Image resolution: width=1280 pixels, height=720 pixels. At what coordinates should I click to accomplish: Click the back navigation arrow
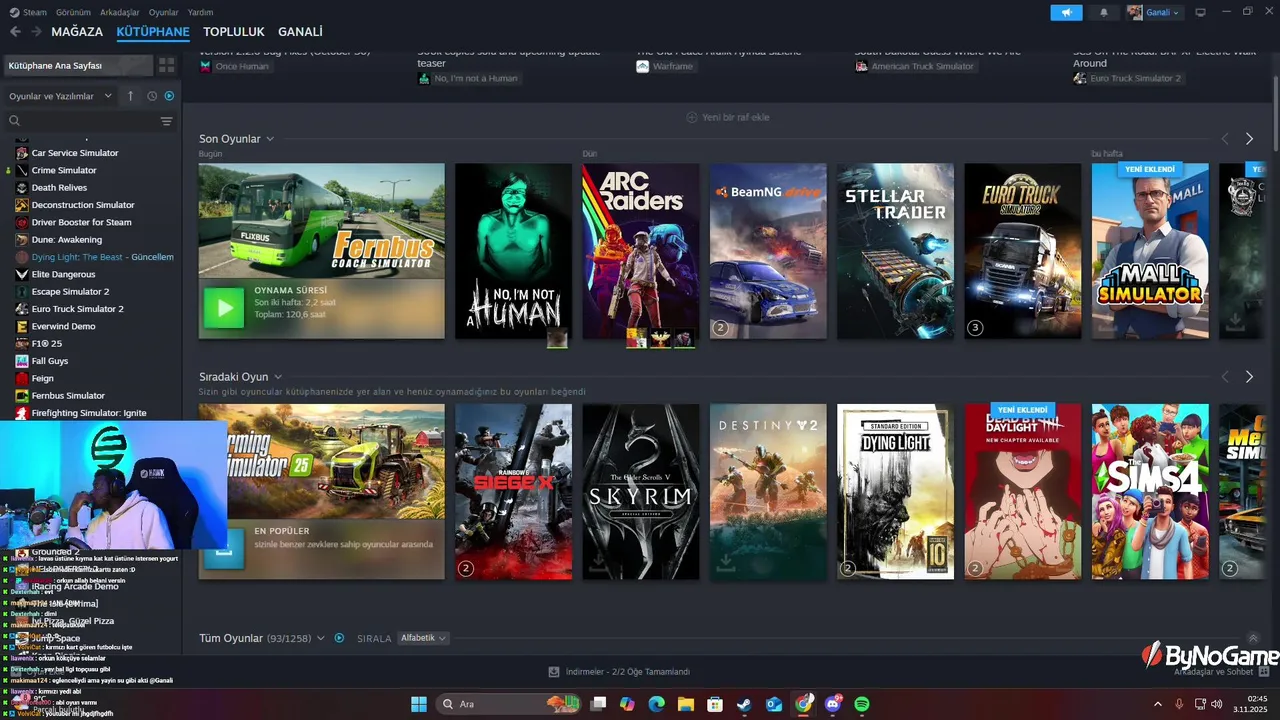[x=15, y=32]
